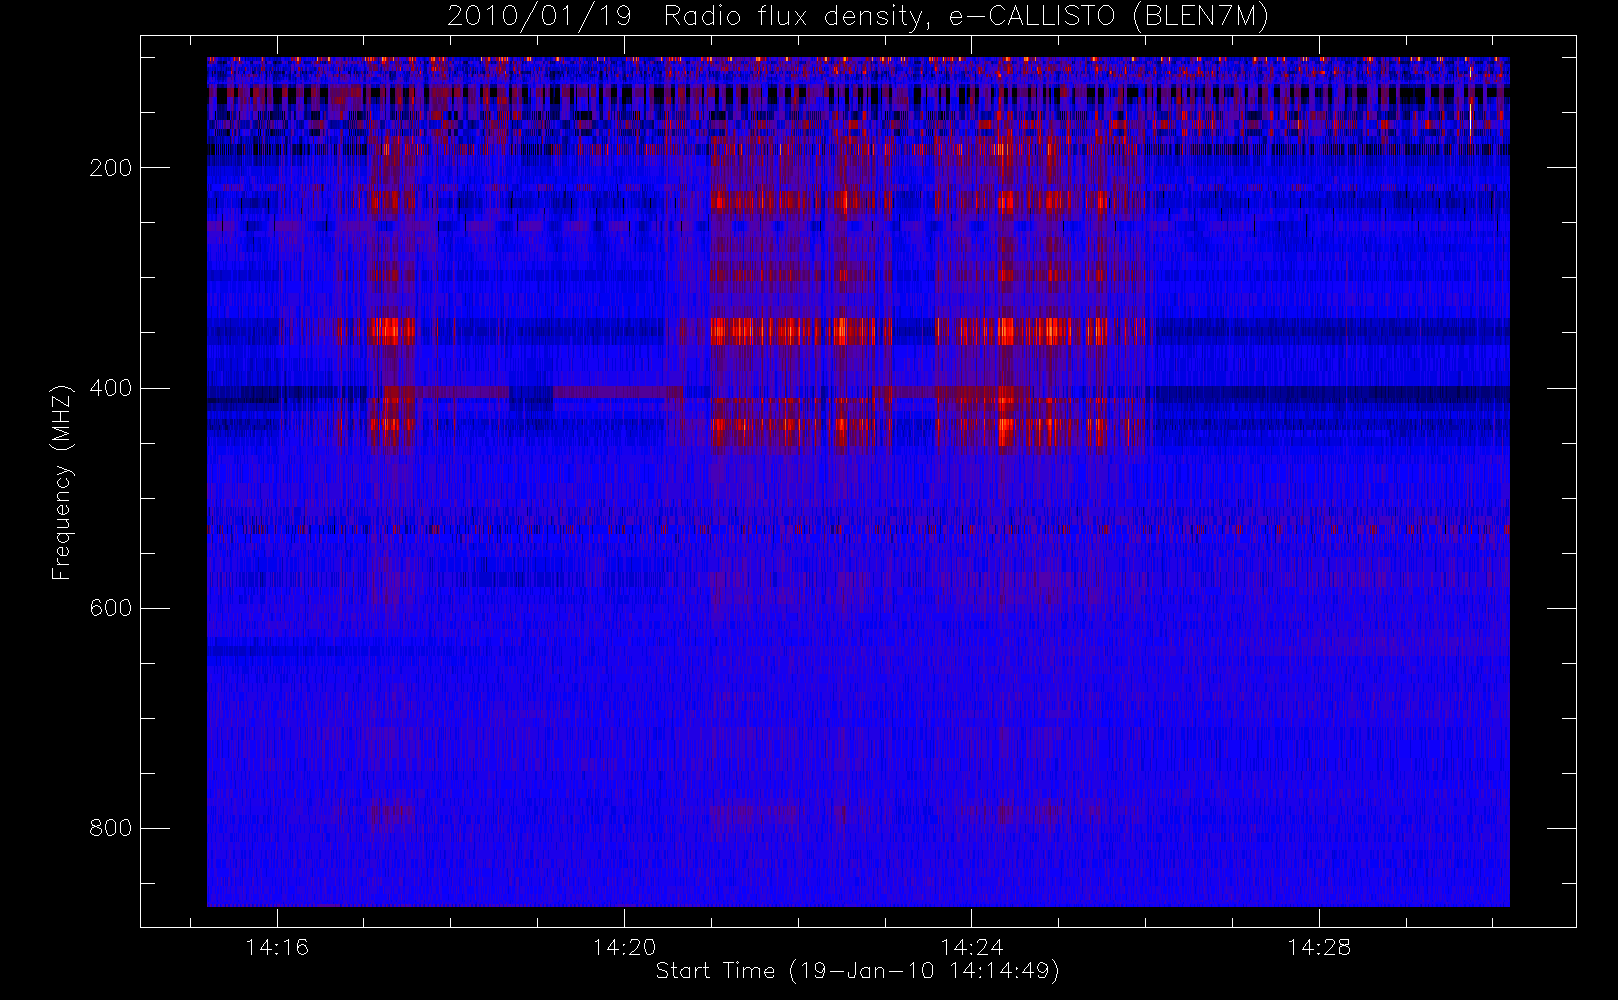Click the 400 frequency tick label
1618x1000 pixels.
coord(111,388)
